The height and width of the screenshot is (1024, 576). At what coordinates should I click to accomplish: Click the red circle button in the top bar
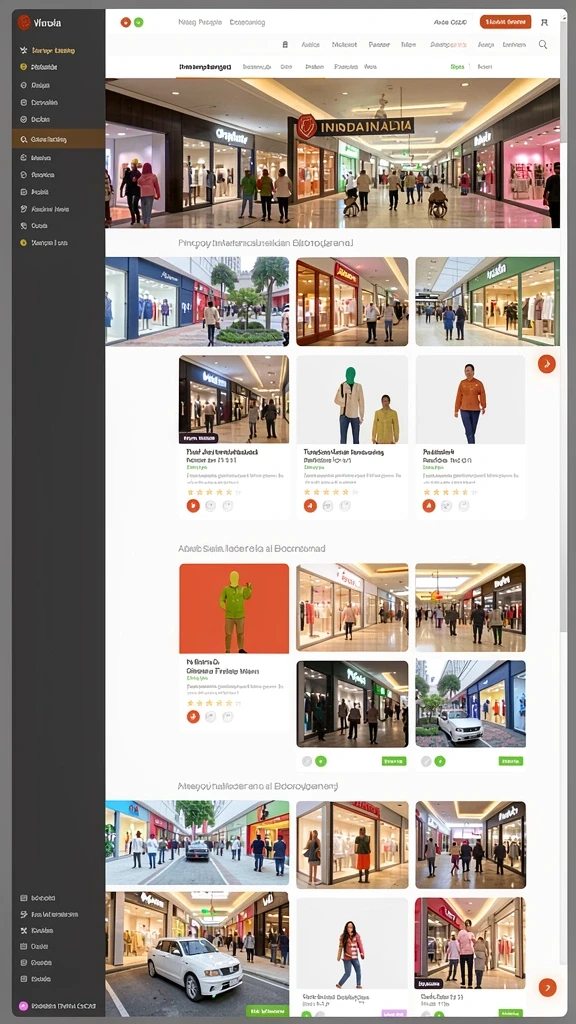click(125, 22)
